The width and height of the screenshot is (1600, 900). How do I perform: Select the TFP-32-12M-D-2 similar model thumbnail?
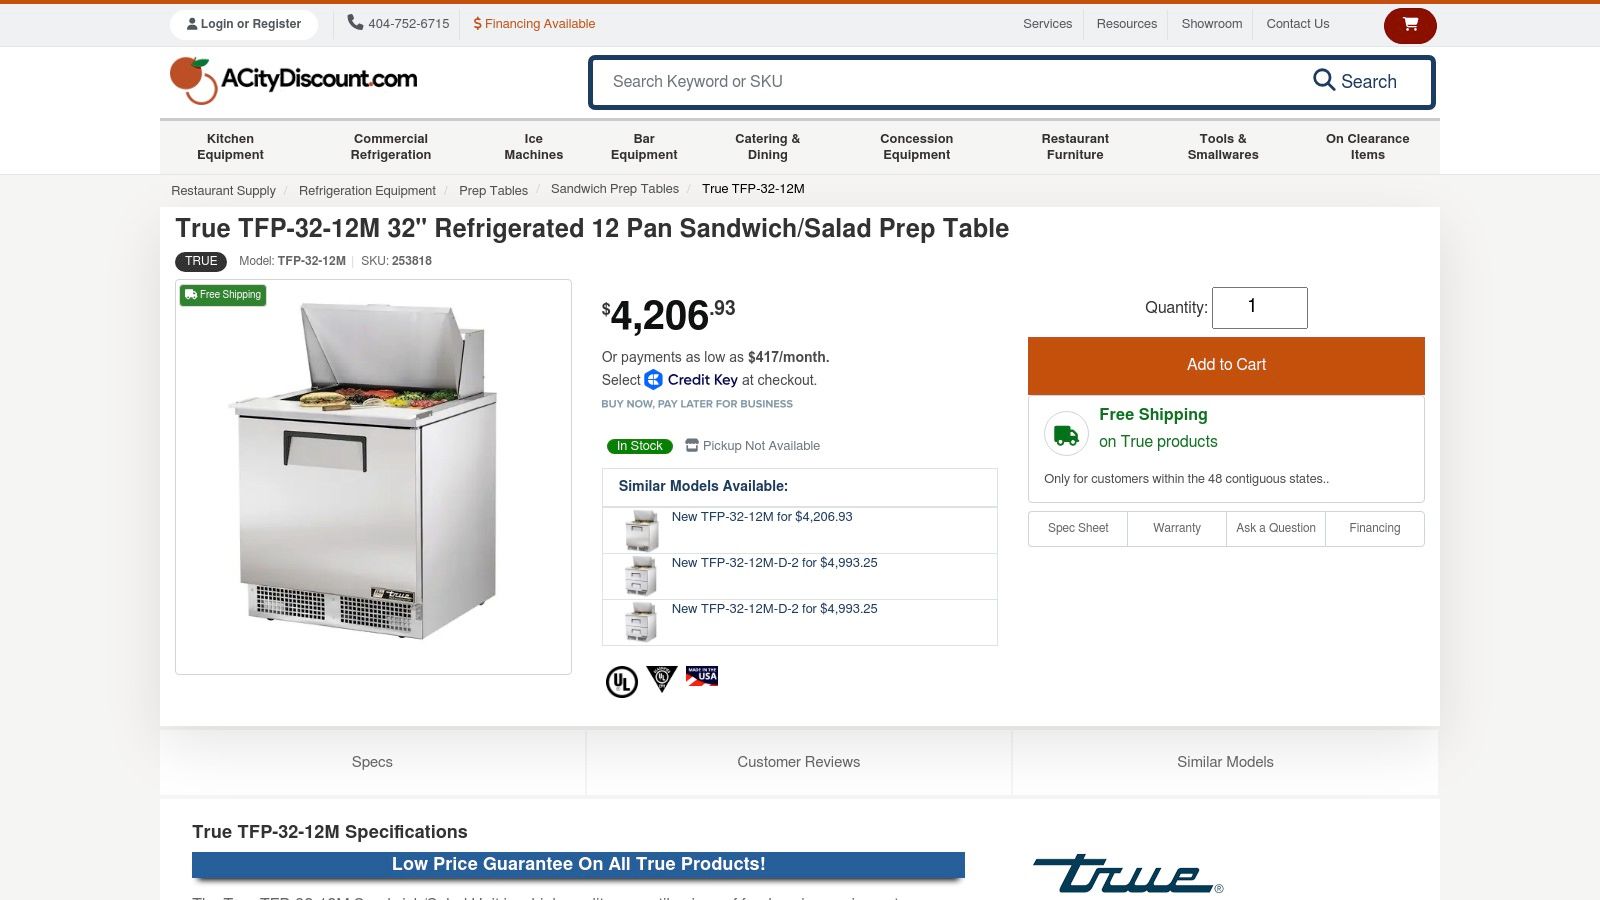click(x=641, y=577)
